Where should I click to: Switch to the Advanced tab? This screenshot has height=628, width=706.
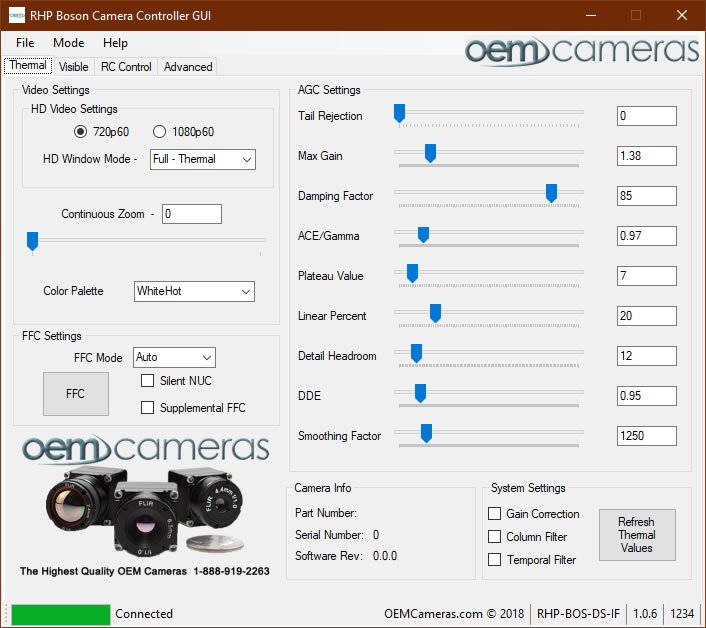(188, 67)
